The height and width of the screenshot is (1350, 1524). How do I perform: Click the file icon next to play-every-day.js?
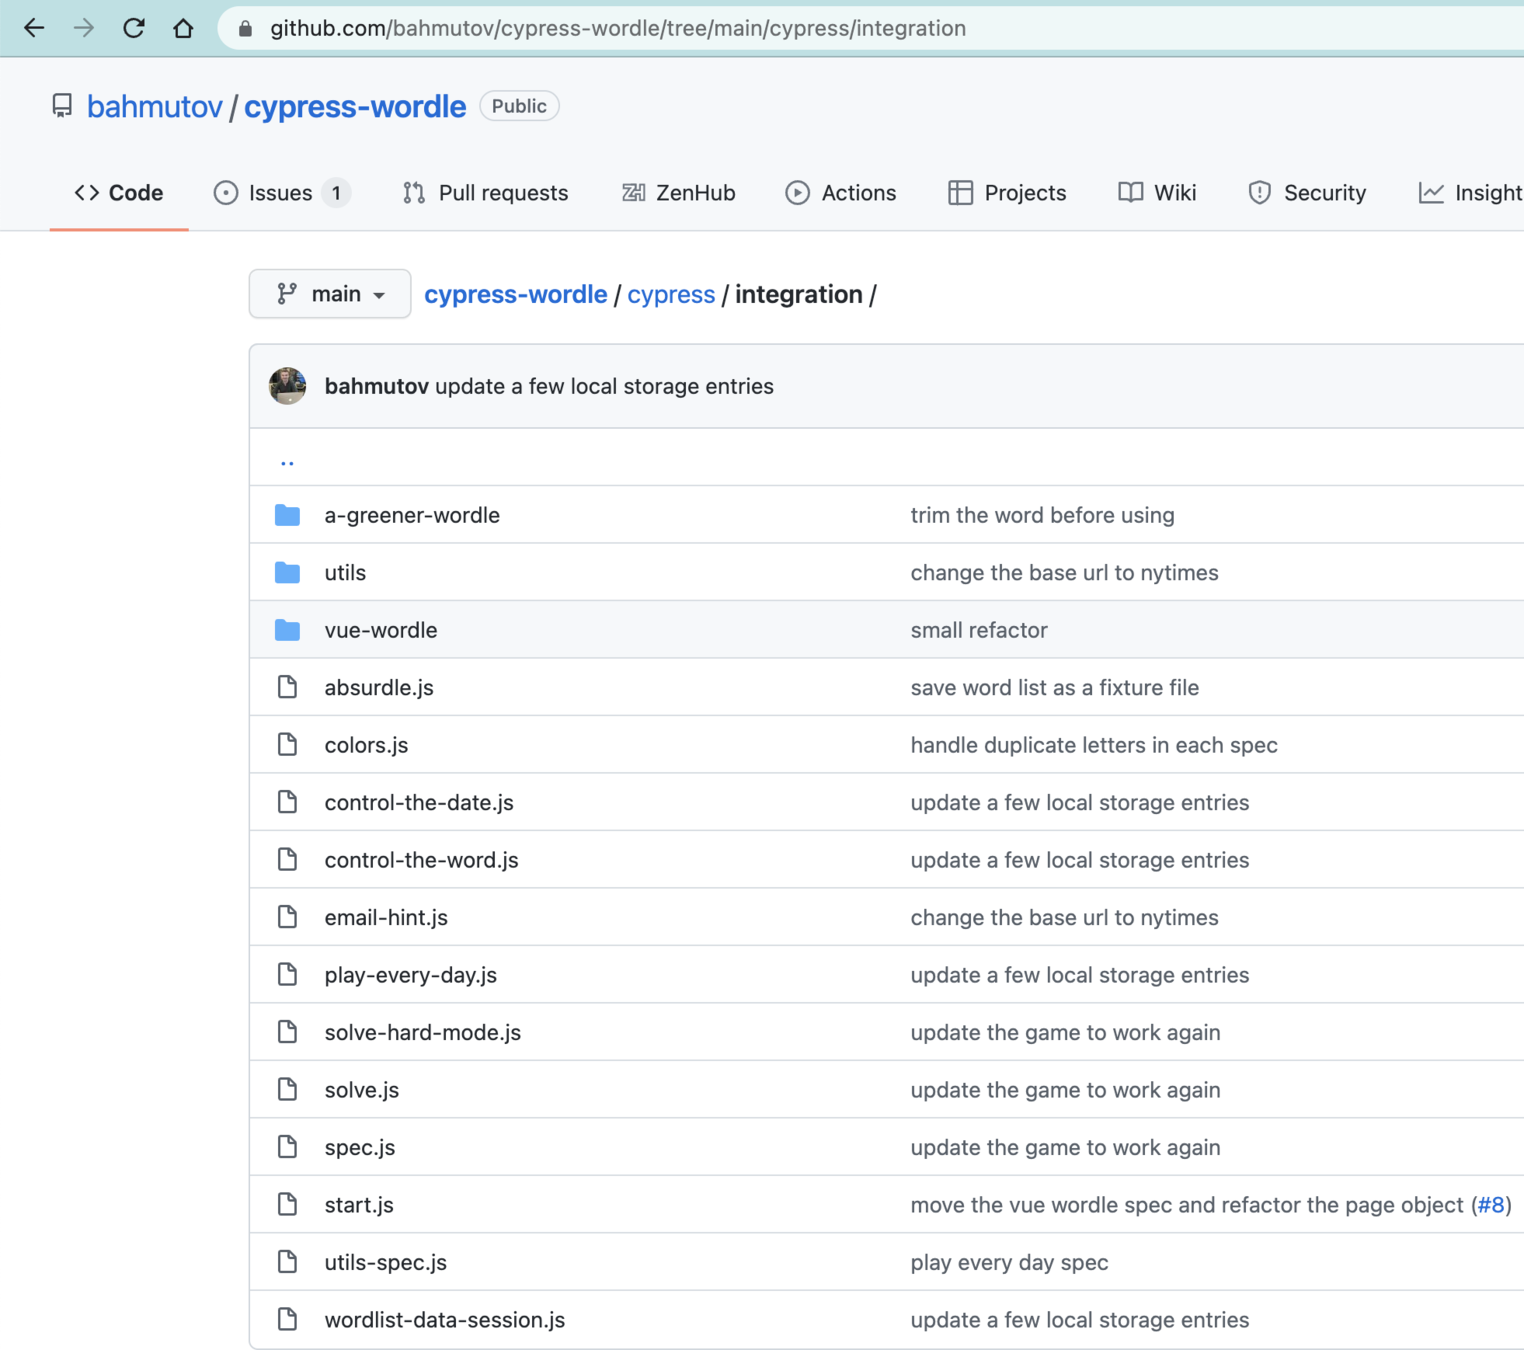[287, 975]
